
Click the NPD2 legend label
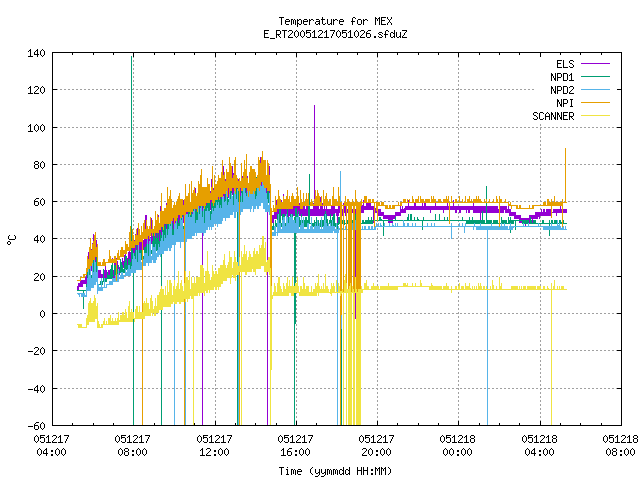point(562,90)
